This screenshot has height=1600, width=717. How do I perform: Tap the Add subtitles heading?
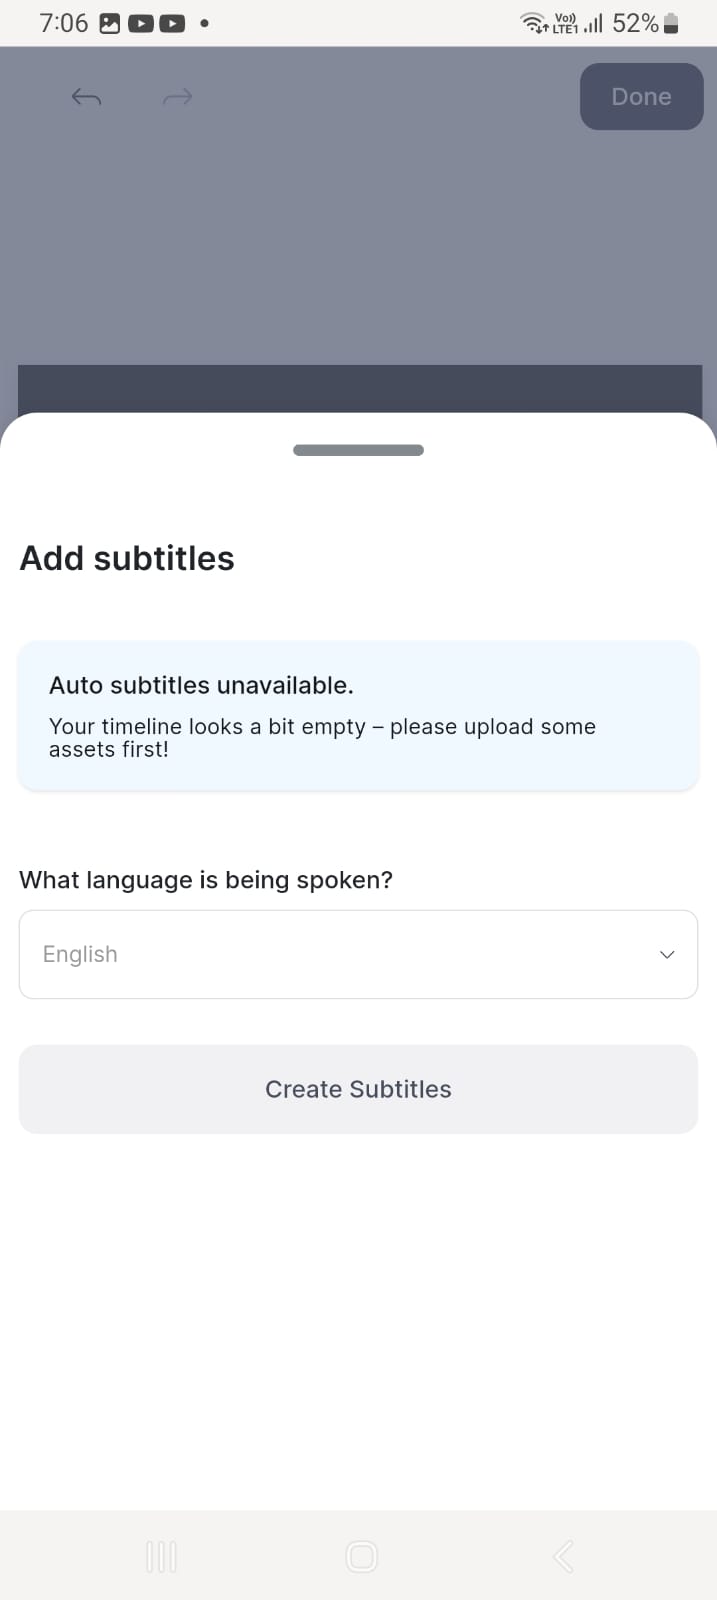tap(127, 558)
